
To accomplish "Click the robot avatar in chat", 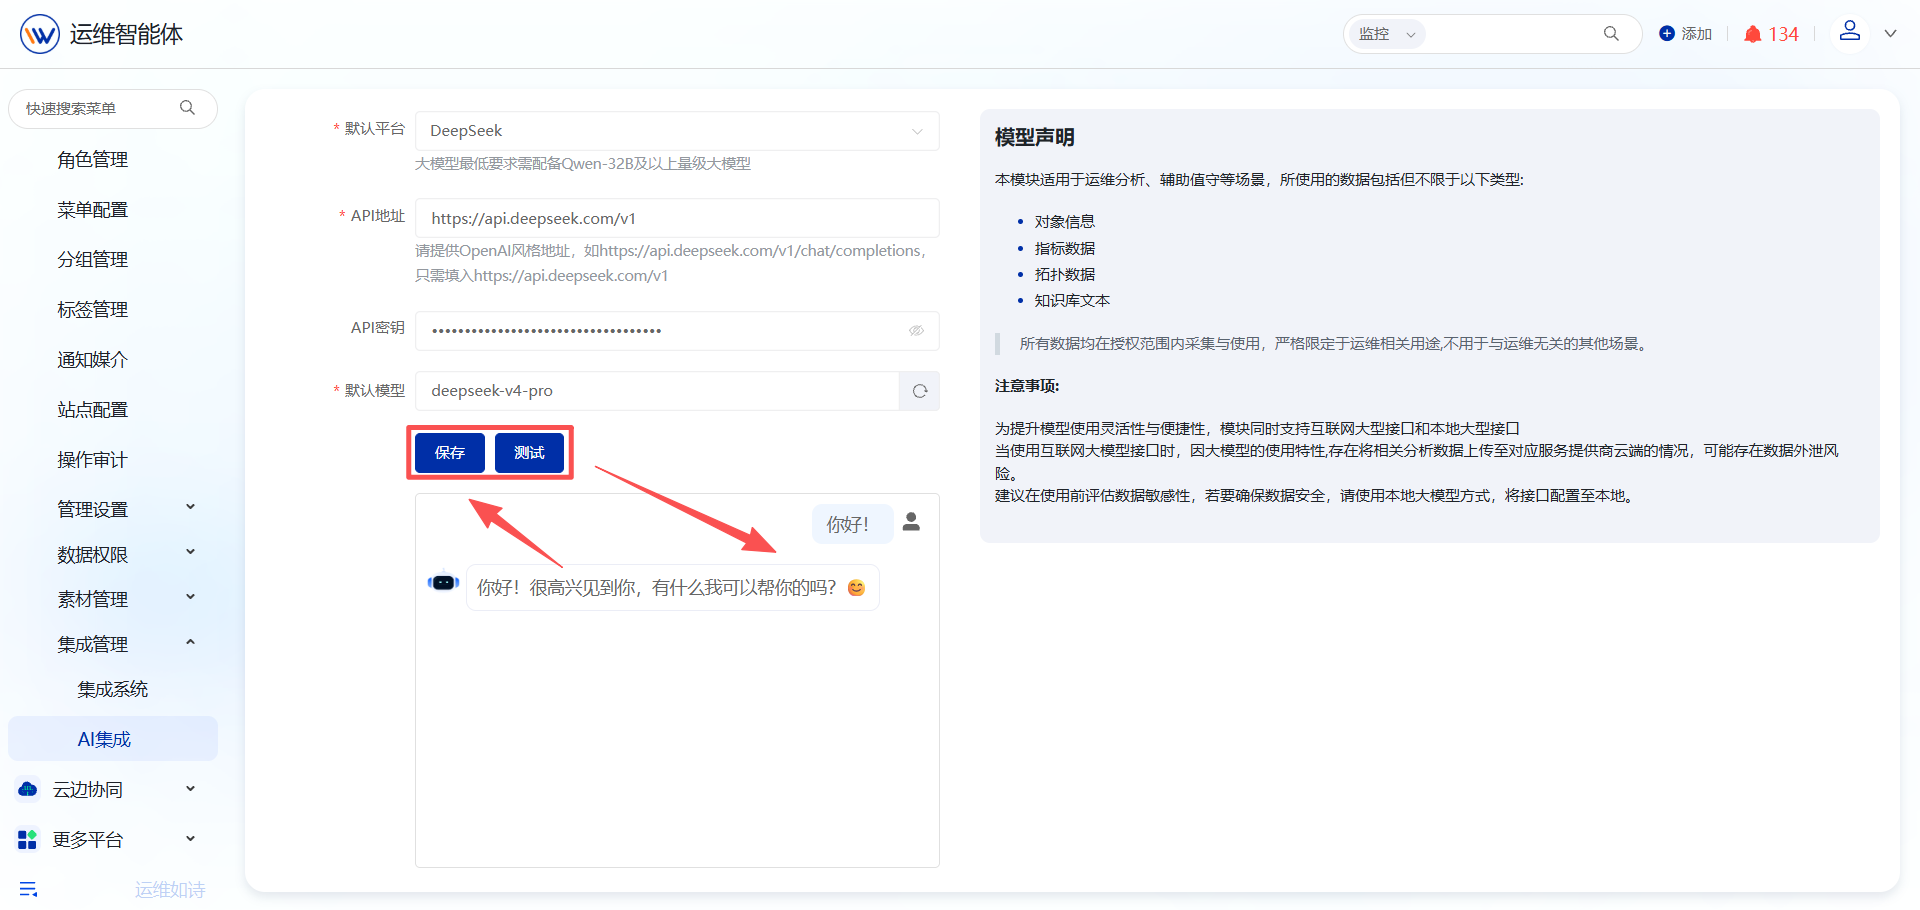I will pos(443,582).
